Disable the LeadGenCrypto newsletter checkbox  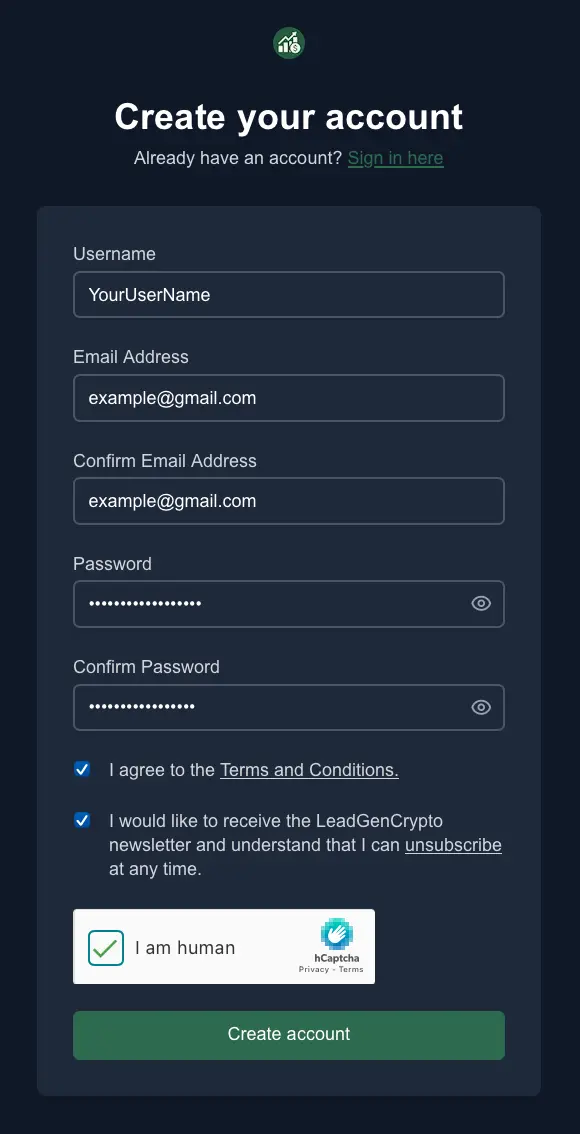[x=82, y=820]
